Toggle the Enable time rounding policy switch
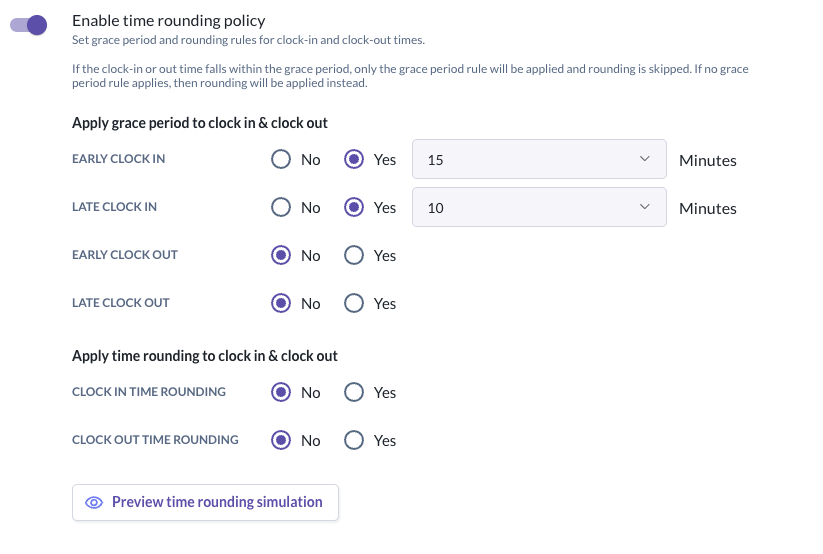823x554 pixels. point(29,25)
